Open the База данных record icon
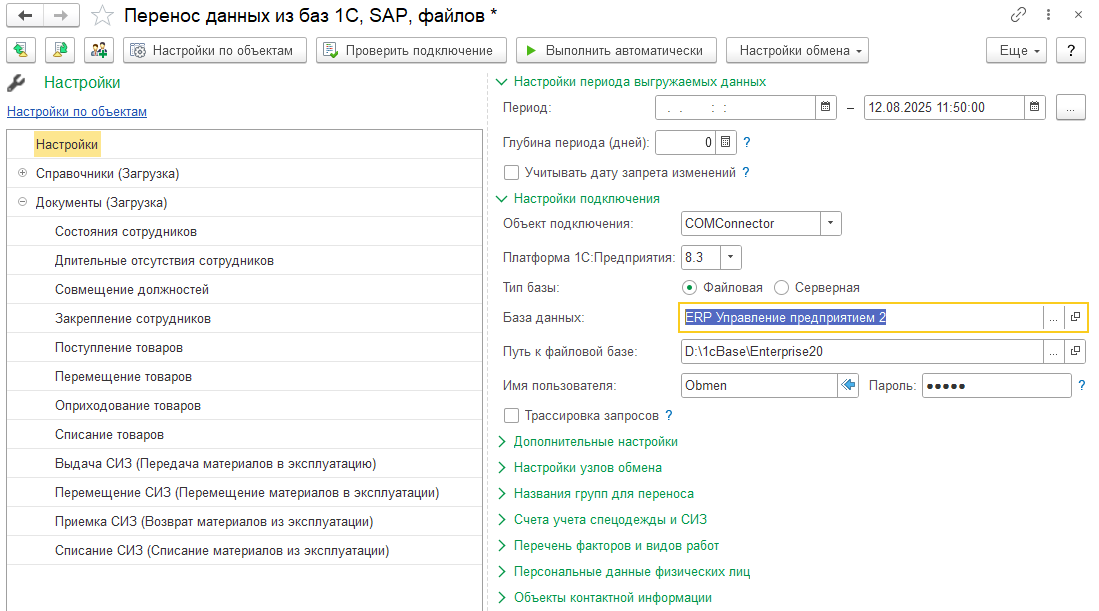1099x611 pixels. [x=1075, y=317]
